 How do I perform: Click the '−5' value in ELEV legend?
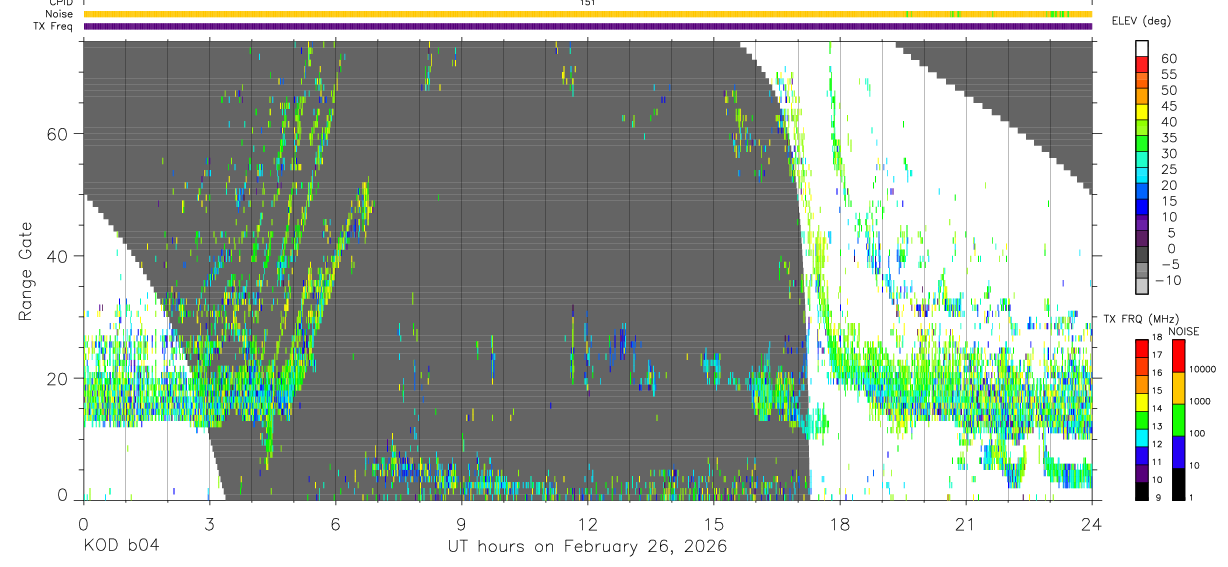[x=1171, y=264]
